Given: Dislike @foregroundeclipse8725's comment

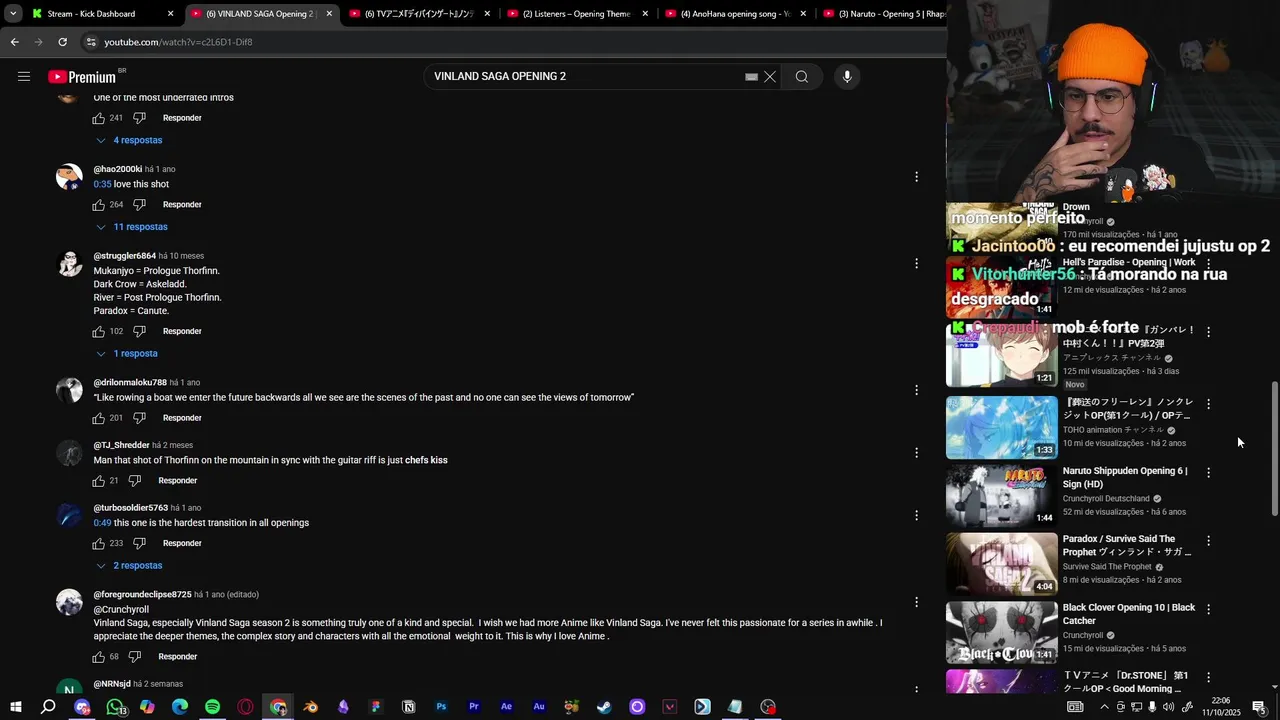Looking at the screenshot, I should (135, 657).
